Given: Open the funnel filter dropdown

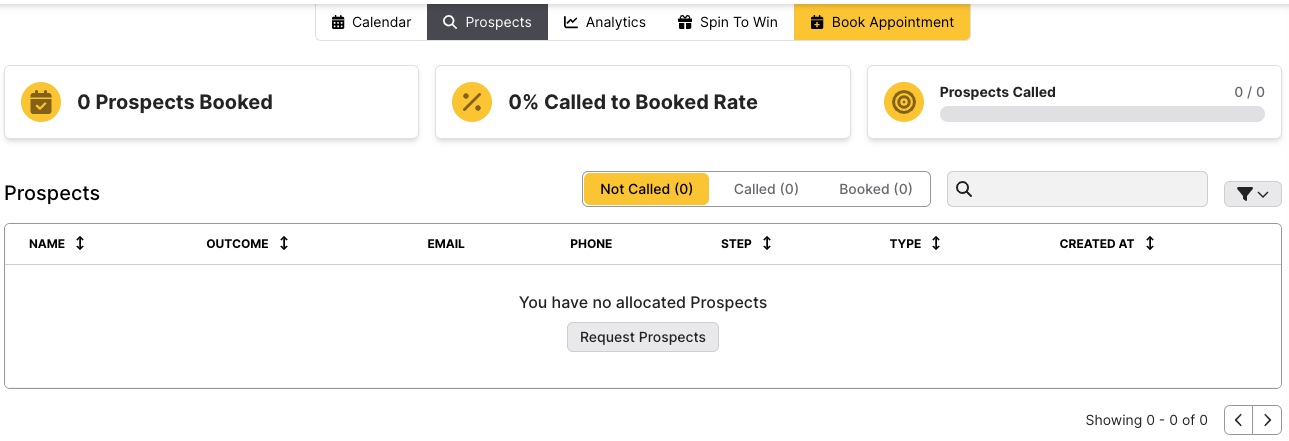Looking at the screenshot, I should [x=1252, y=194].
